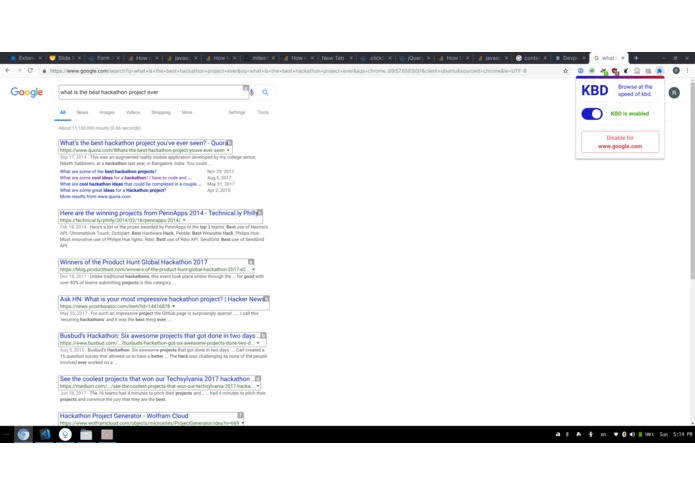
Task: Expand the dropdown arrow beside technical.ly URL
Action: pos(184,220)
